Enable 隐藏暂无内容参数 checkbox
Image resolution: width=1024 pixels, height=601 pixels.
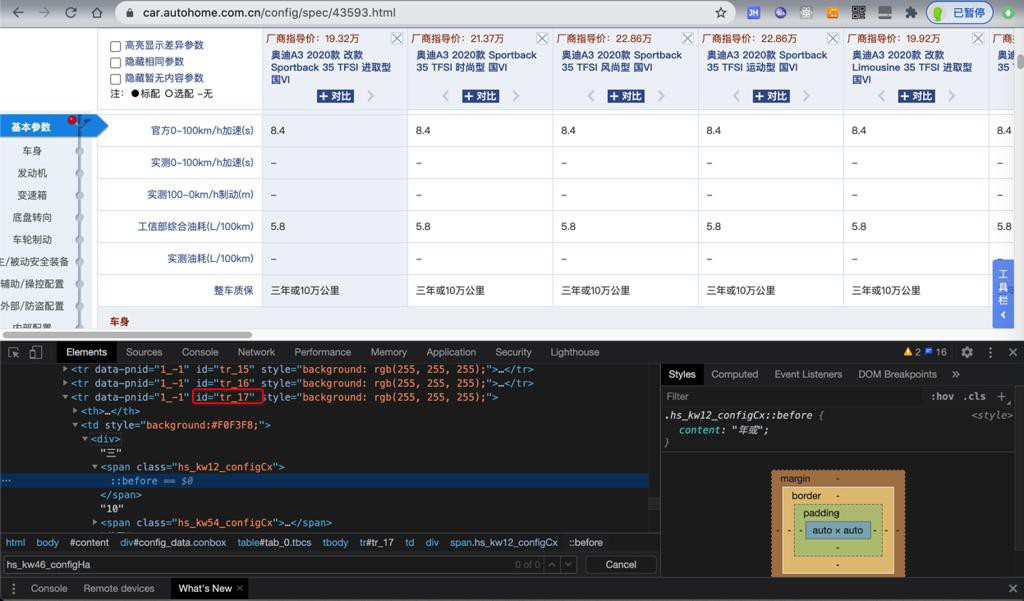tap(115, 78)
